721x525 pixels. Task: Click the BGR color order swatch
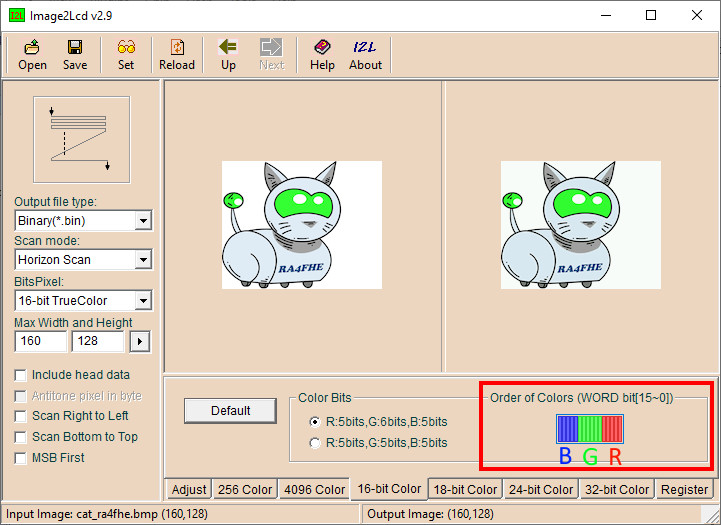590,429
